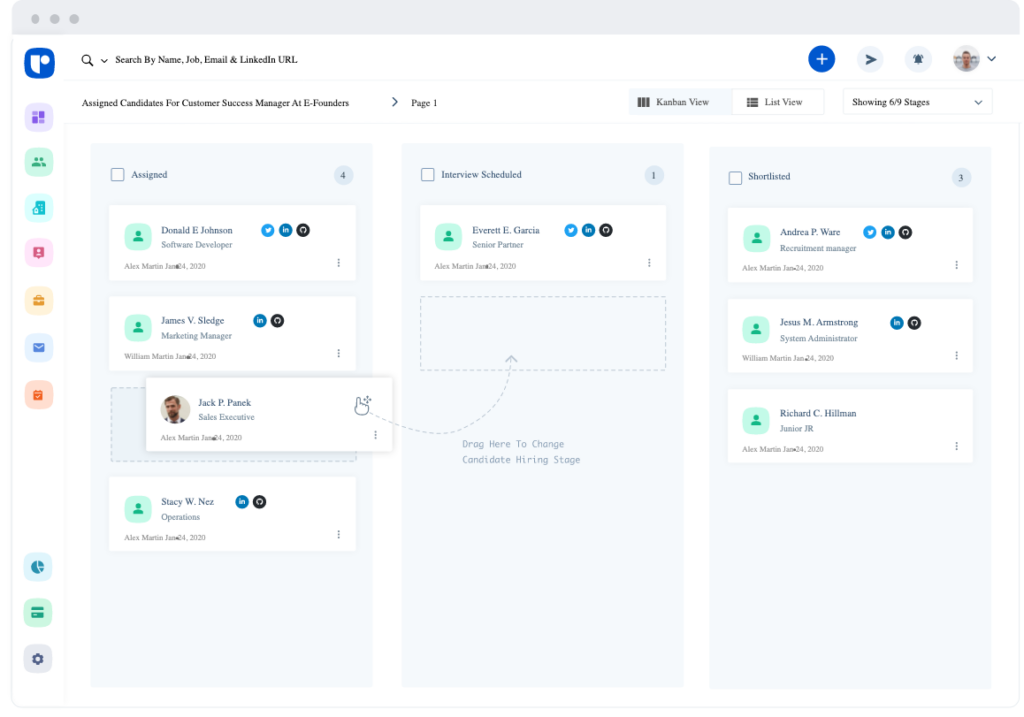1024x717 pixels.
Task: Select the Kanban View tab
Action: (x=680, y=102)
